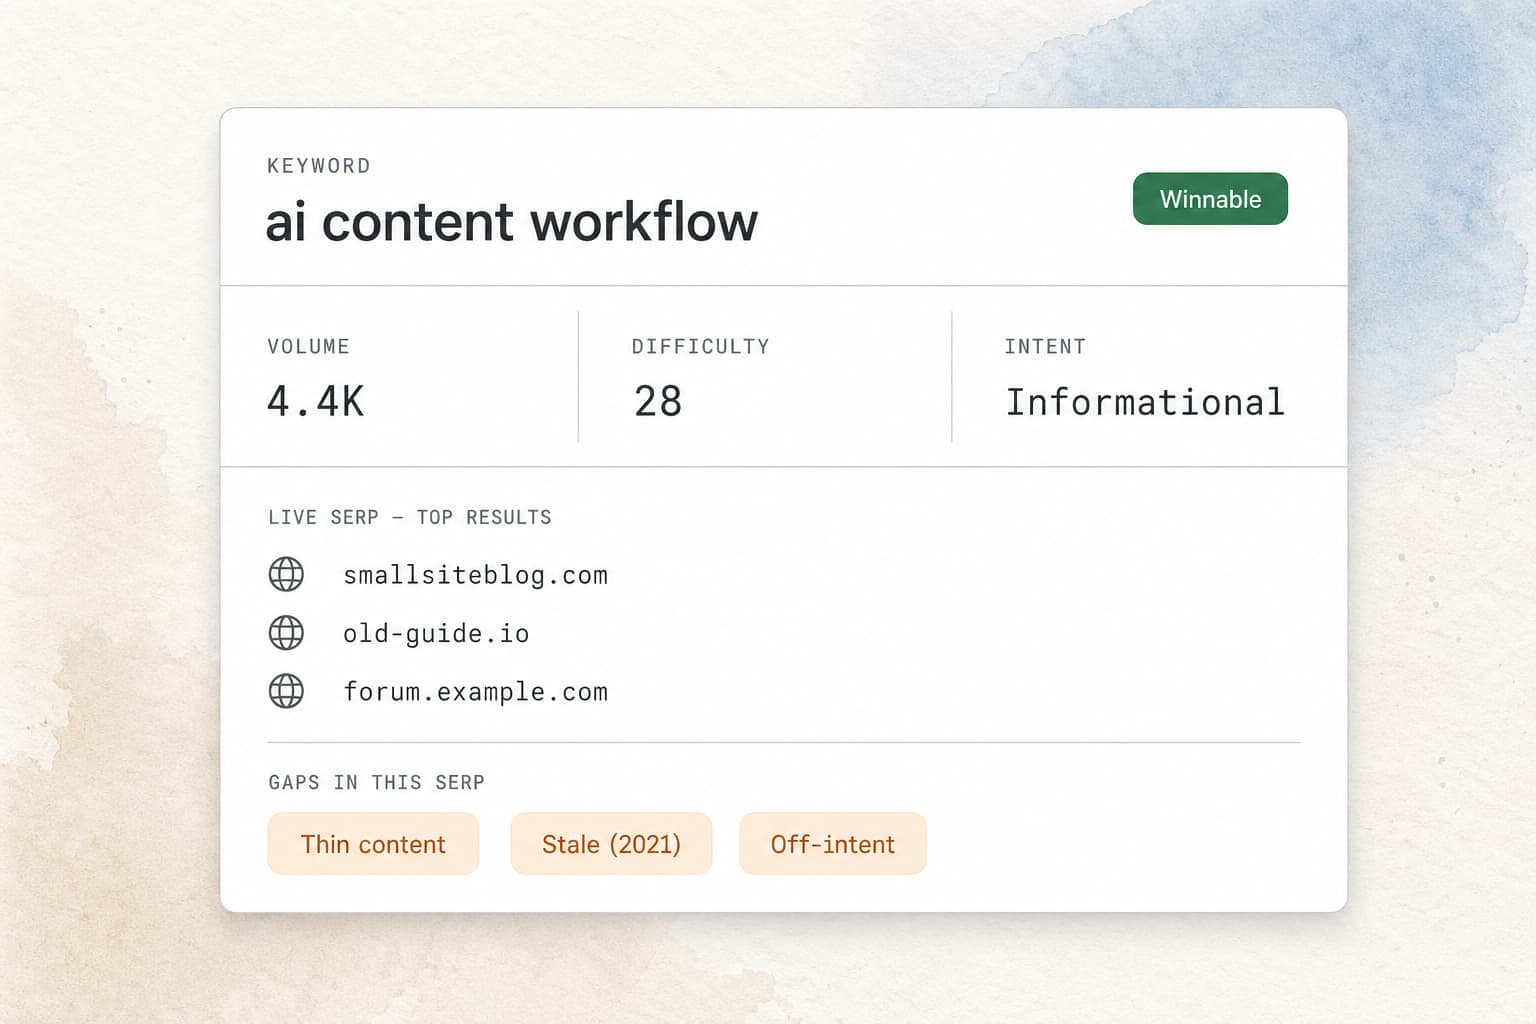Click the globe icon beside old-guide.io

point(286,632)
